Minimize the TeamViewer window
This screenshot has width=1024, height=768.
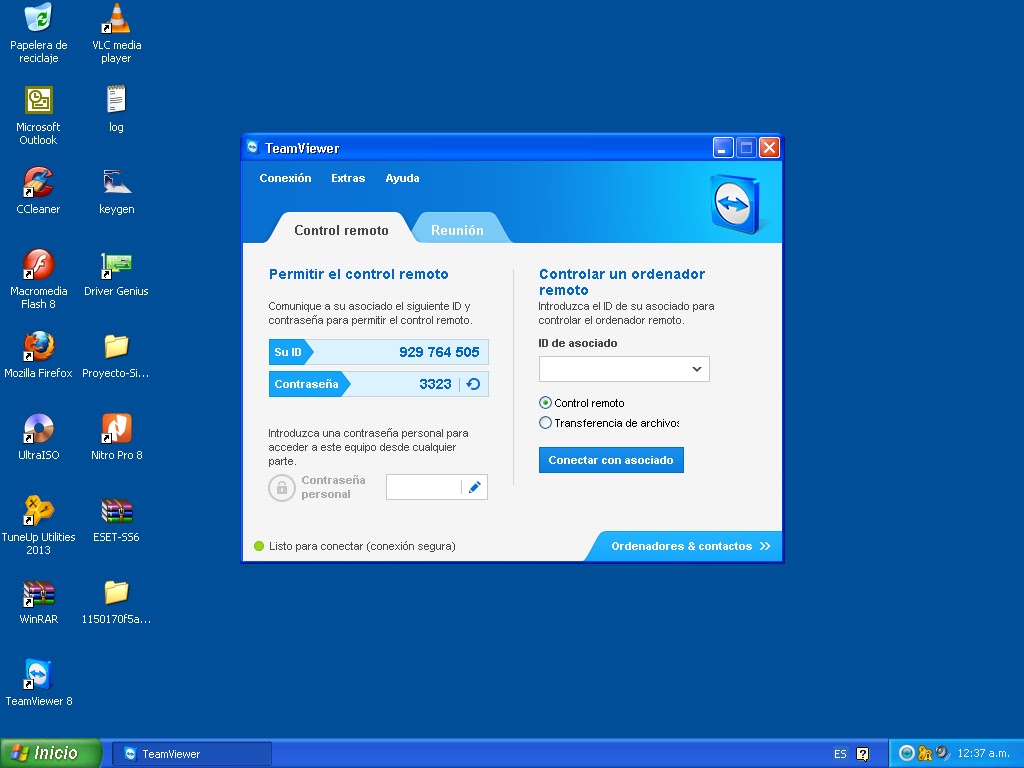click(x=722, y=148)
